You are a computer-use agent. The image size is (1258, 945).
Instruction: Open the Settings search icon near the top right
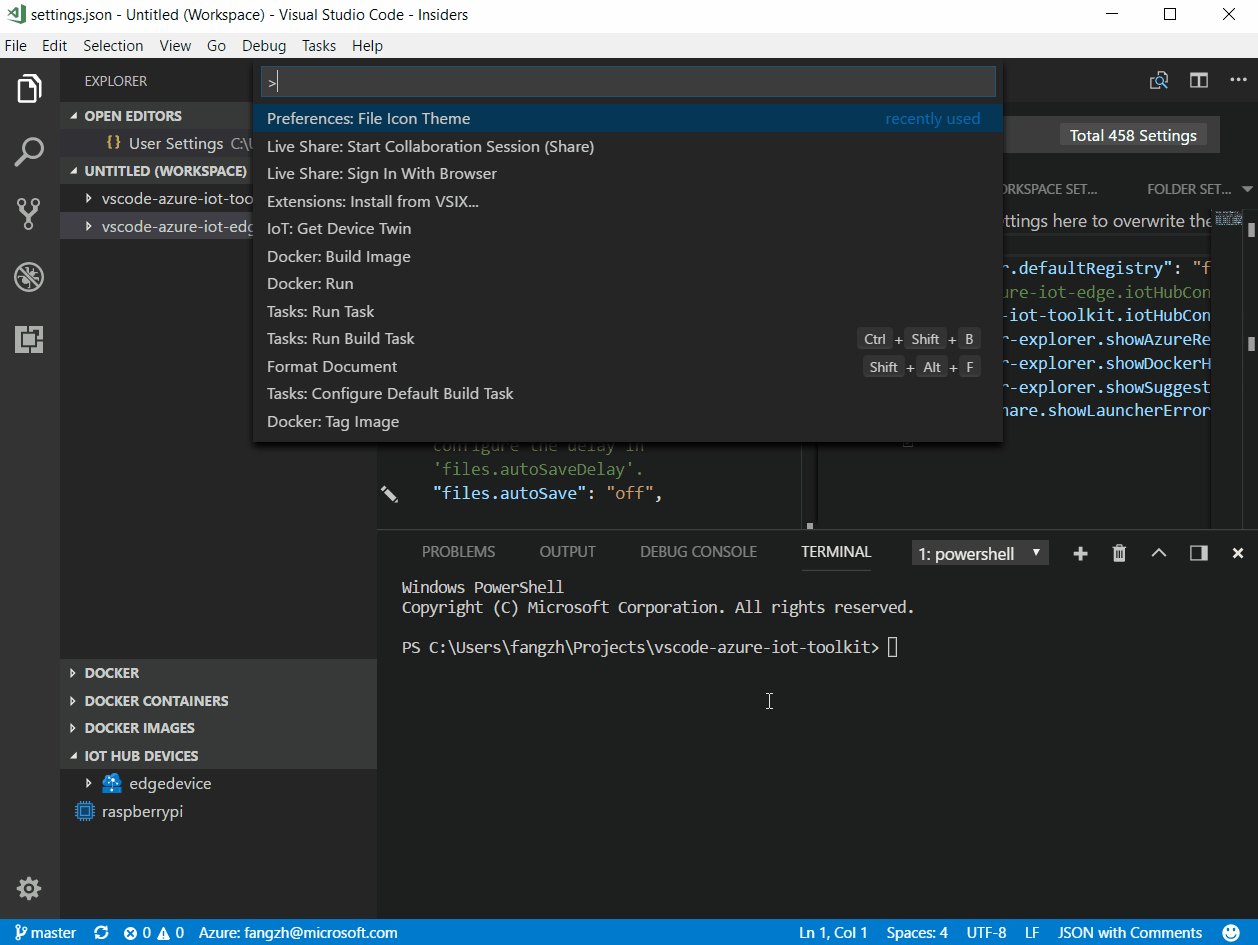coord(1159,80)
